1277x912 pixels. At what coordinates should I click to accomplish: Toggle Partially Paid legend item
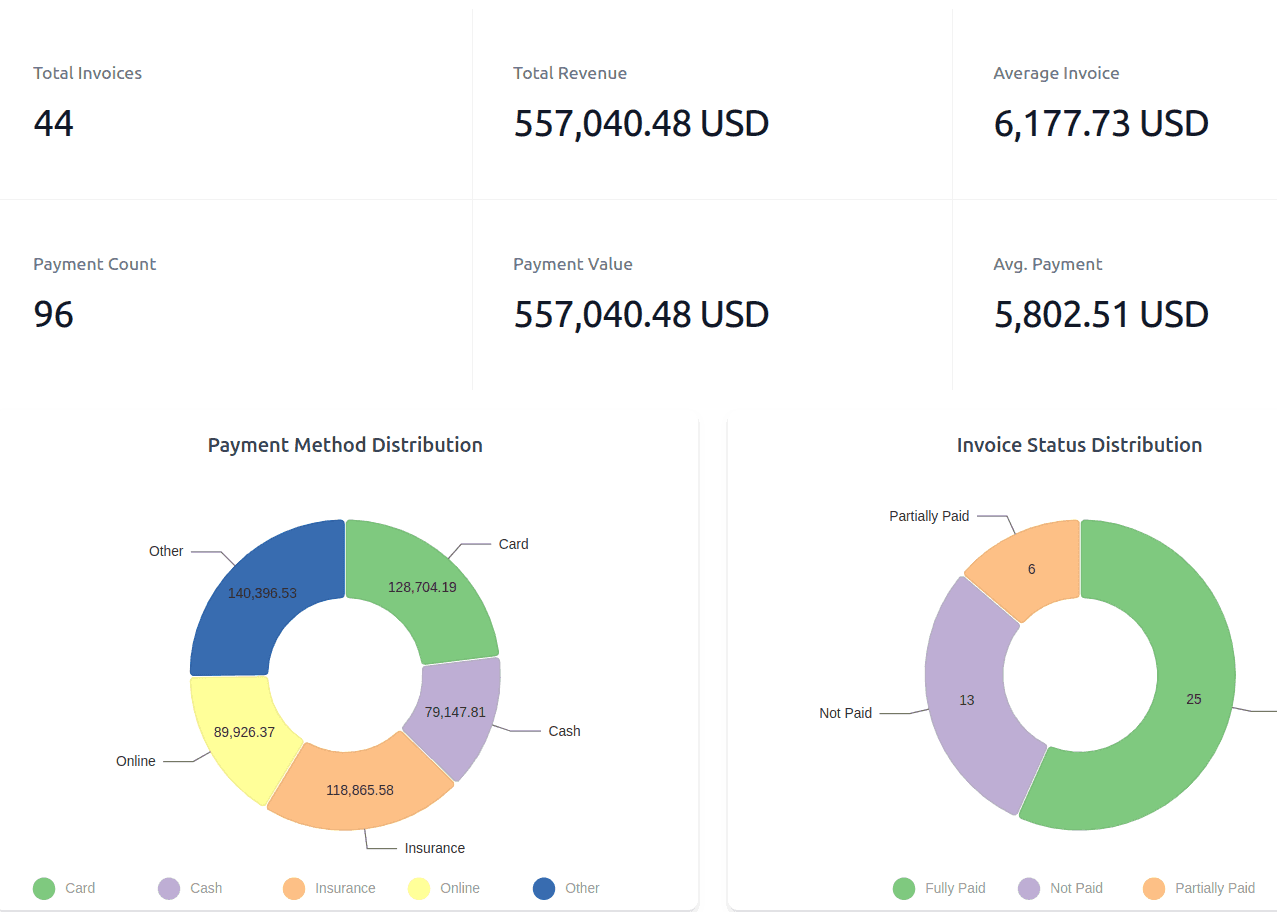(1199, 888)
